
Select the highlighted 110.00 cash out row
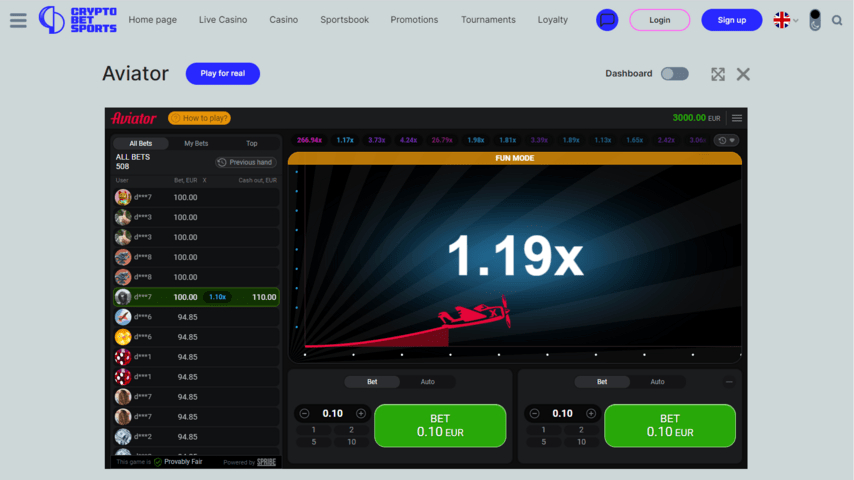(196, 297)
